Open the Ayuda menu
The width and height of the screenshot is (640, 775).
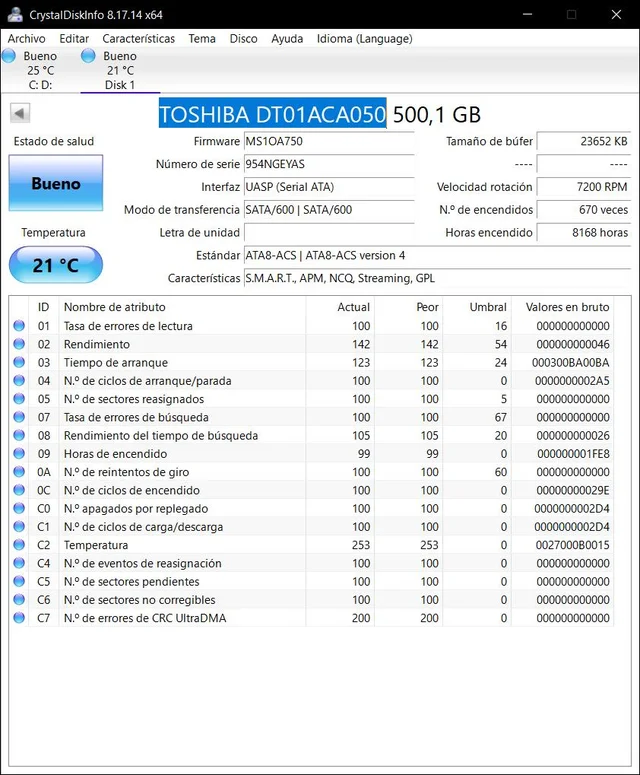287,39
